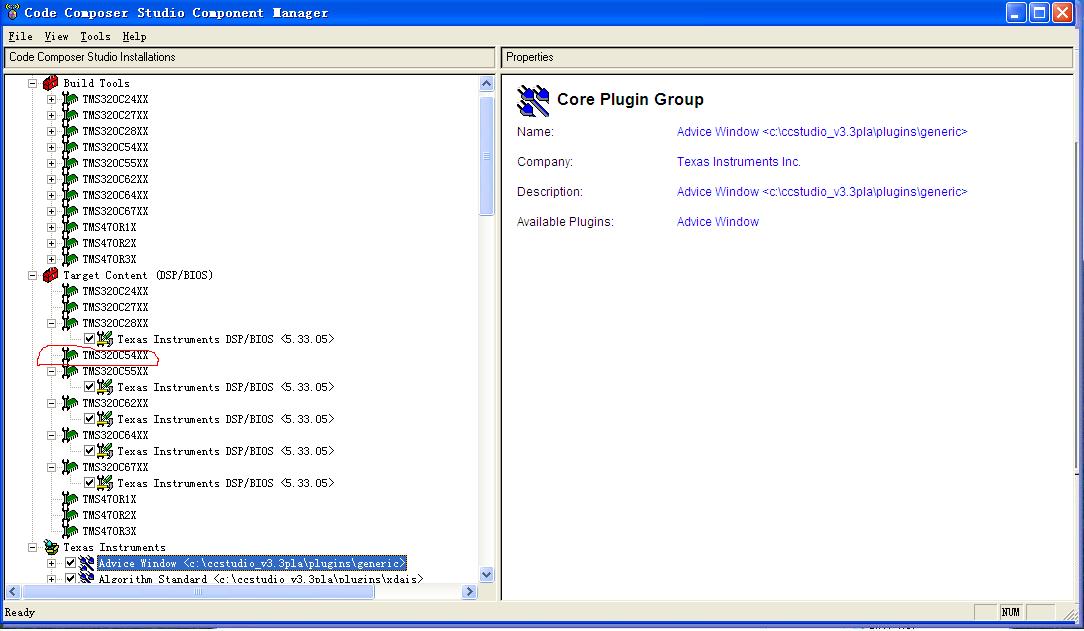The height and width of the screenshot is (631, 1084).
Task: Uncheck DSP/BIOS 5.33.05 under TMS320C62XX
Action: [x=89, y=419]
